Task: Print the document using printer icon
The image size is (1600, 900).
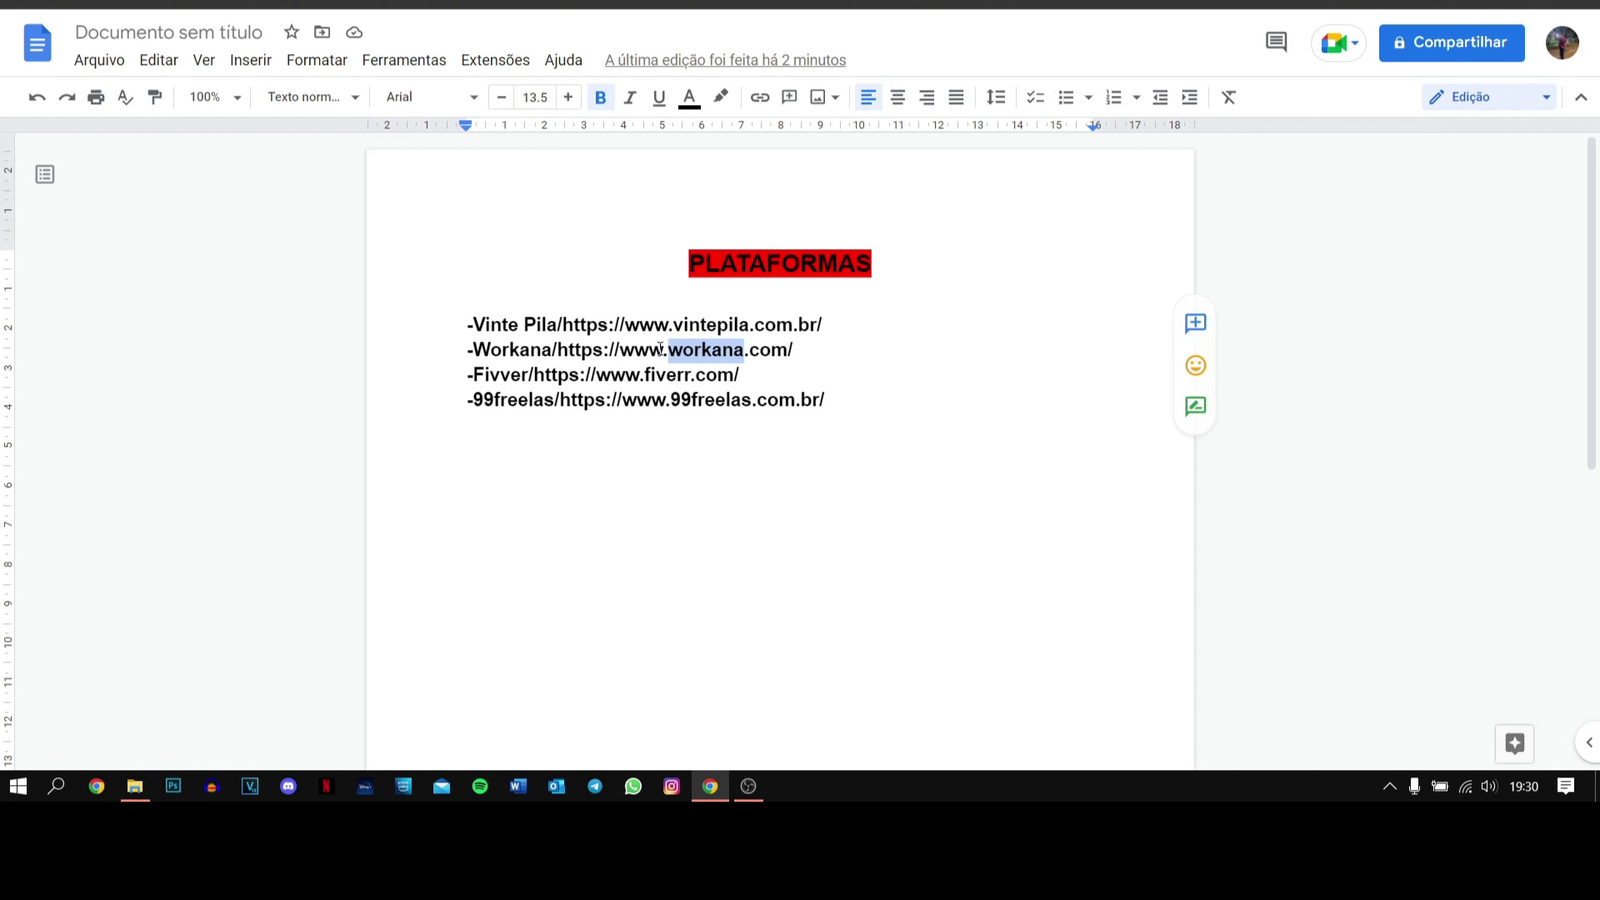Action: click(96, 97)
